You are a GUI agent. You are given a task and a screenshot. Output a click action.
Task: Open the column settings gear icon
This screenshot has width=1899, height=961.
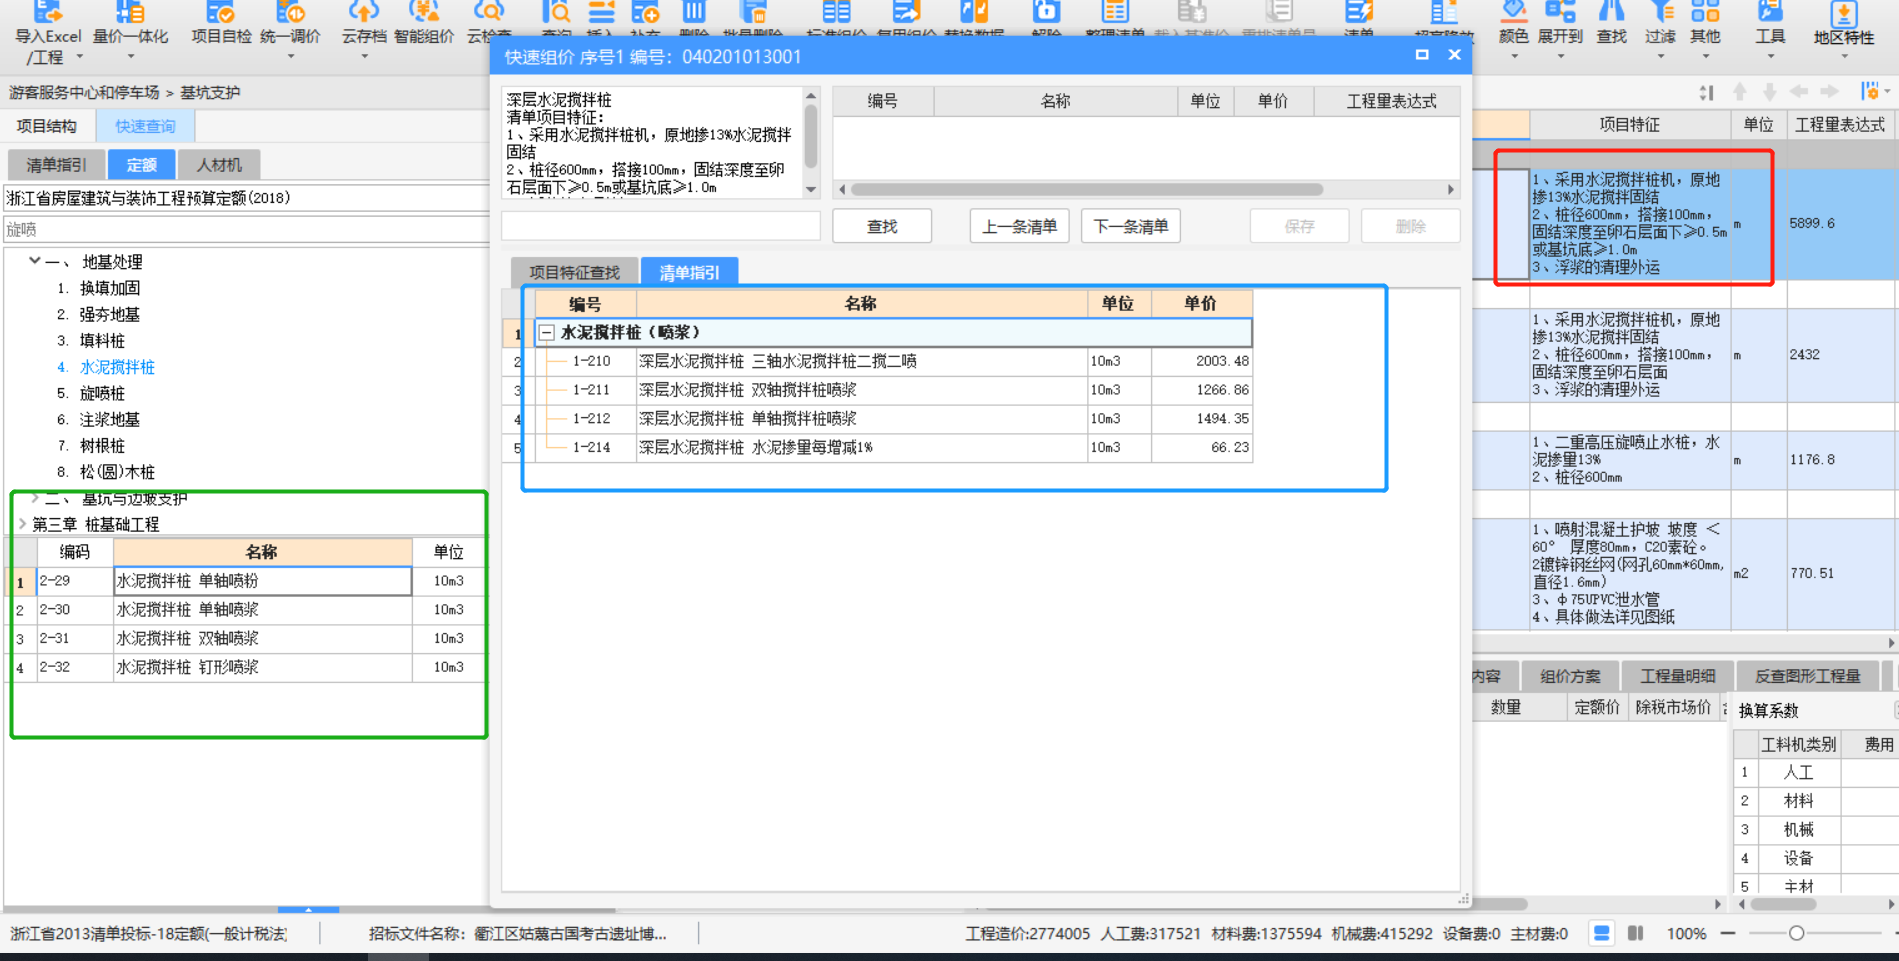pos(1869,92)
